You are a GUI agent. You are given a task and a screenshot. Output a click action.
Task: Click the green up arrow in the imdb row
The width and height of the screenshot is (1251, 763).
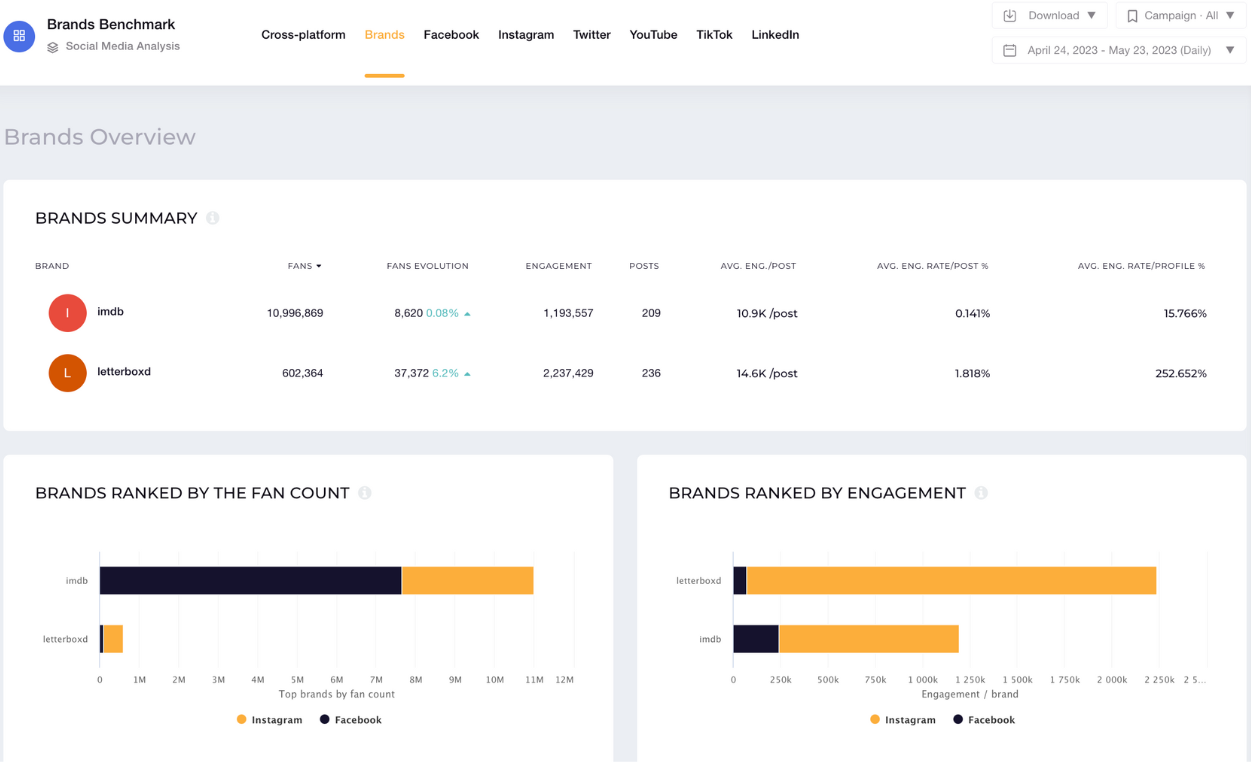pyautogui.click(x=467, y=314)
